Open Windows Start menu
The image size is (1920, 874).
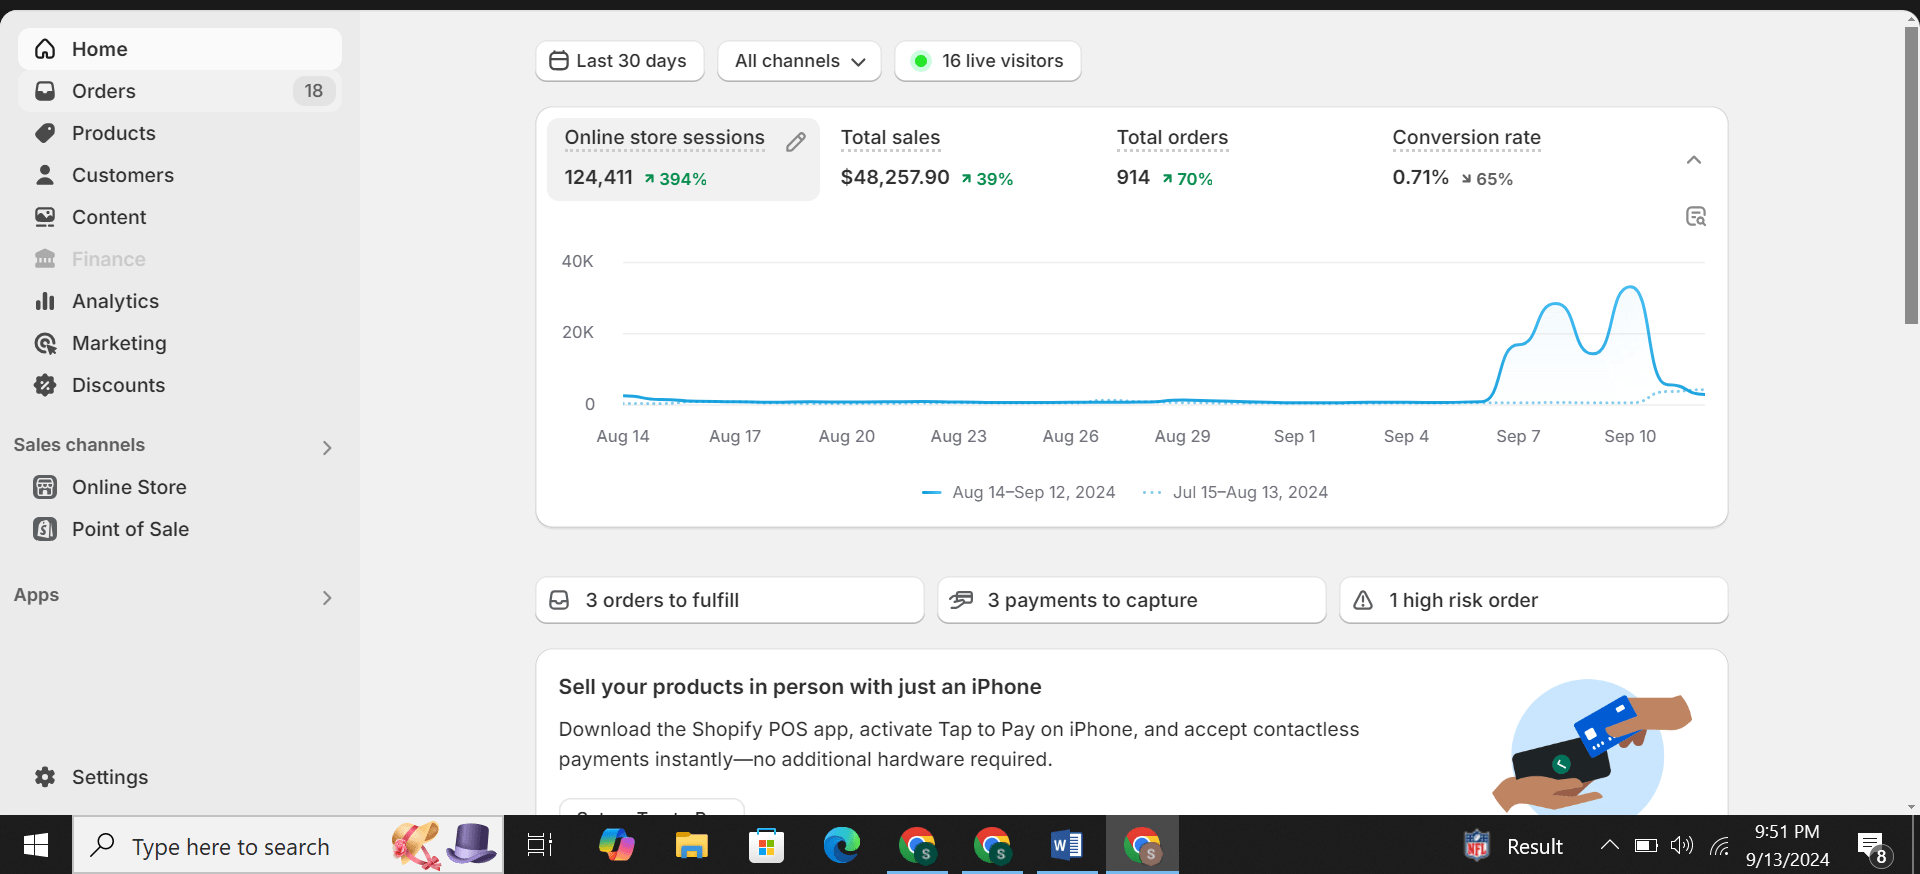[36, 846]
